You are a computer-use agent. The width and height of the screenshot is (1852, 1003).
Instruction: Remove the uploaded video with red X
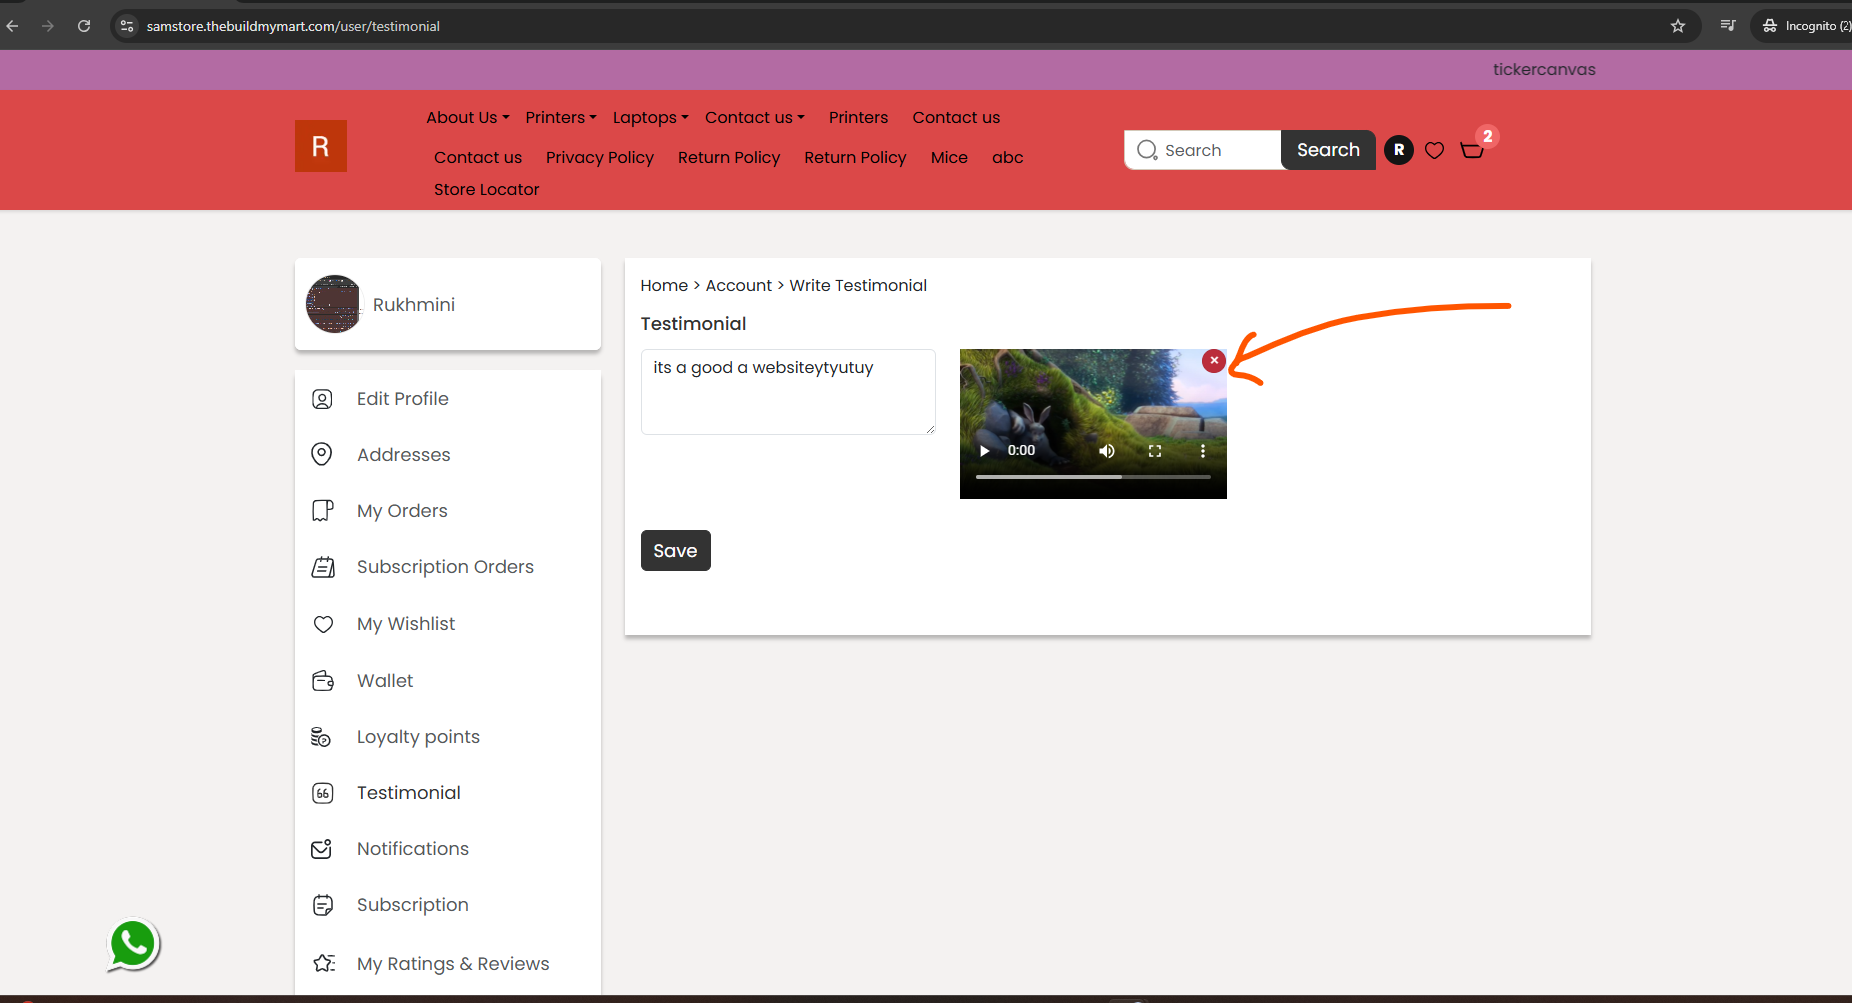1213,361
